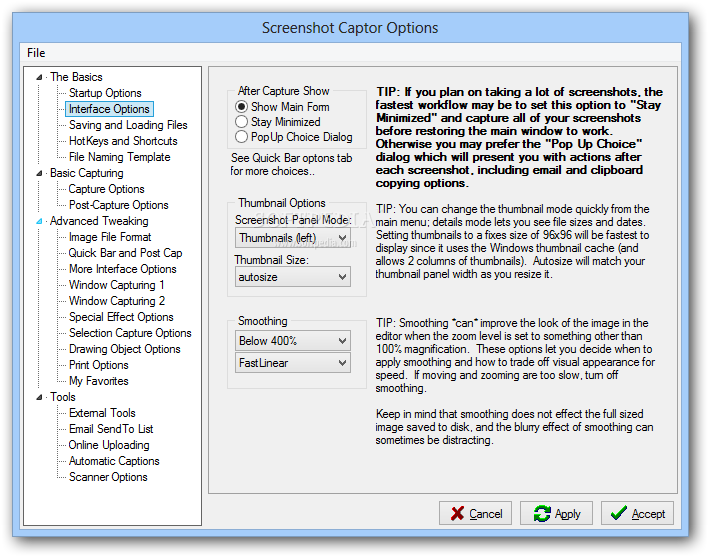Open Scanner Options page
Screen dimensions: 709x557
coord(108,477)
